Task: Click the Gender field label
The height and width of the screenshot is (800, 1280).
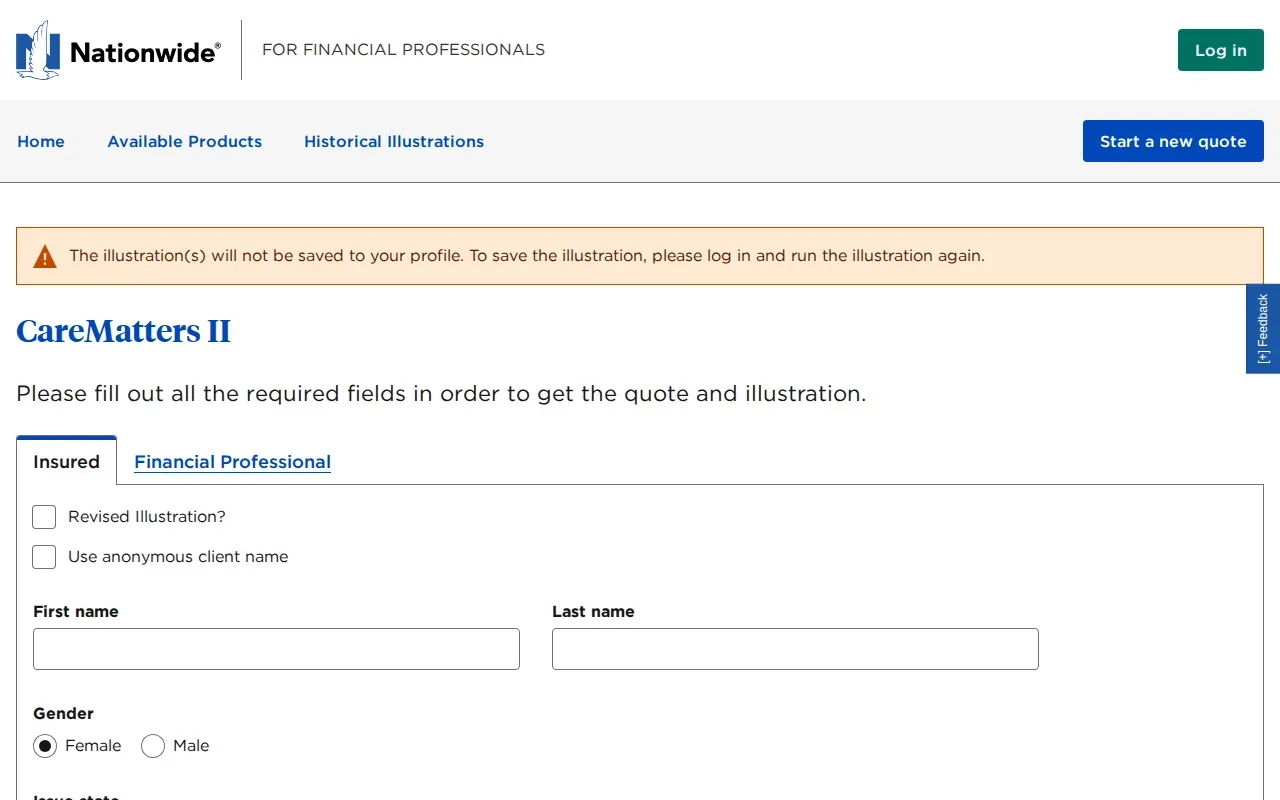Action: point(63,714)
